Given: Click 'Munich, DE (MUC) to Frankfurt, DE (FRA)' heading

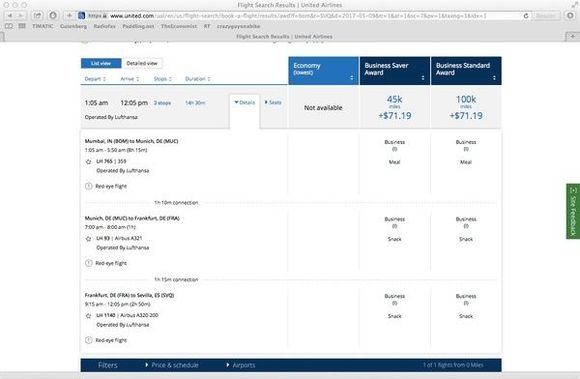Looking at the screenshot, I should [x=132, y=218].
